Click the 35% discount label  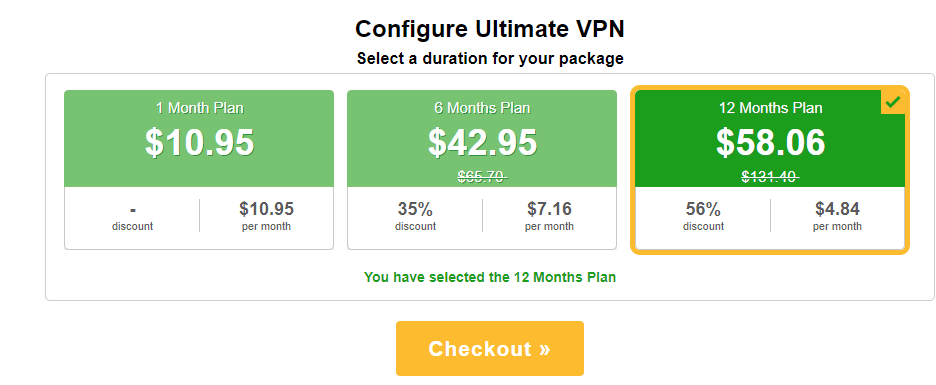[x=415, y=215]
